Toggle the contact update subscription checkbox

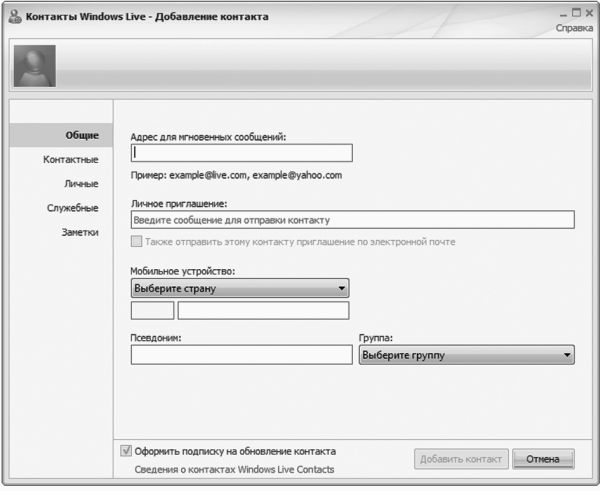coord(125,451)
